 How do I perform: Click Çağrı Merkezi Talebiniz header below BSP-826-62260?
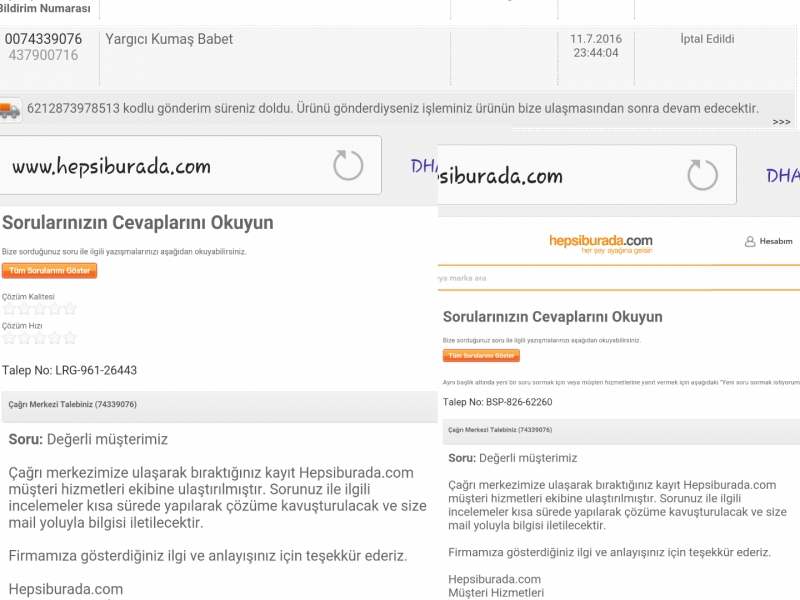621,431
